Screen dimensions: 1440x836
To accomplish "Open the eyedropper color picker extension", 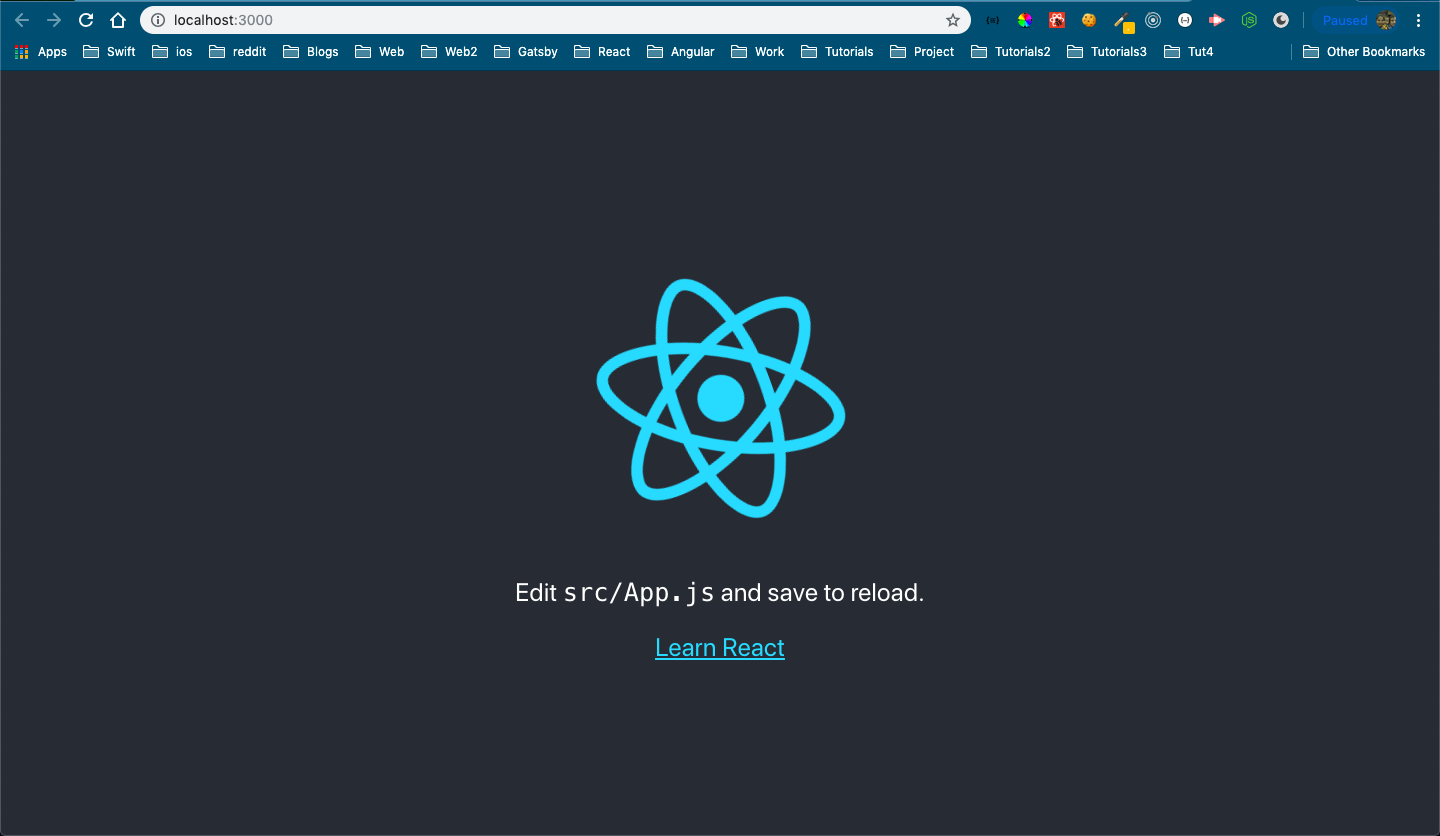I will [x=1123, y=21].
